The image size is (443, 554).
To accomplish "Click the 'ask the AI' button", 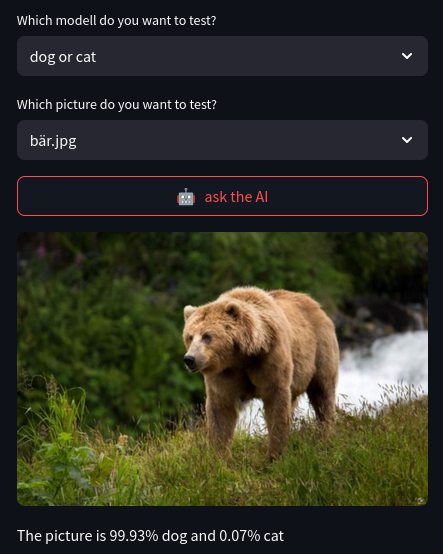I will (x=223, y=196).
